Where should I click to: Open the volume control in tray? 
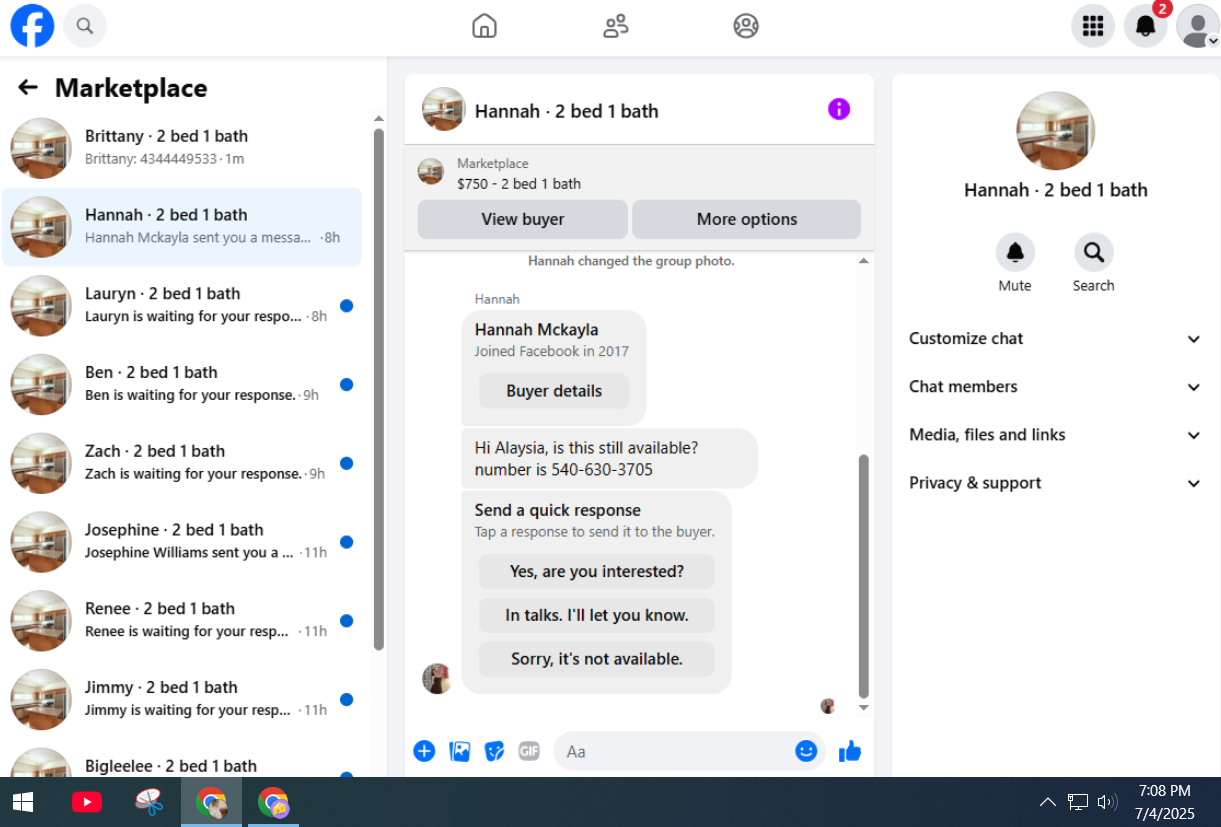click(1106, 802)
